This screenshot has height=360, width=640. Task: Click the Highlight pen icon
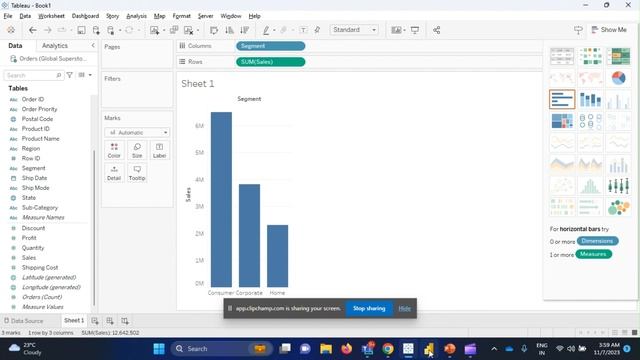266,30
